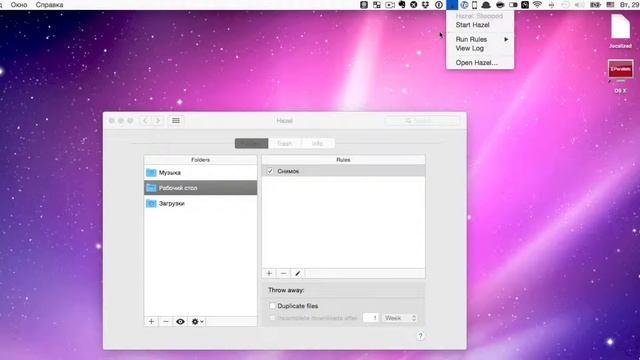Go back with the left arrow button
Viewport: 640px width, 360px height.
(145, 120)
